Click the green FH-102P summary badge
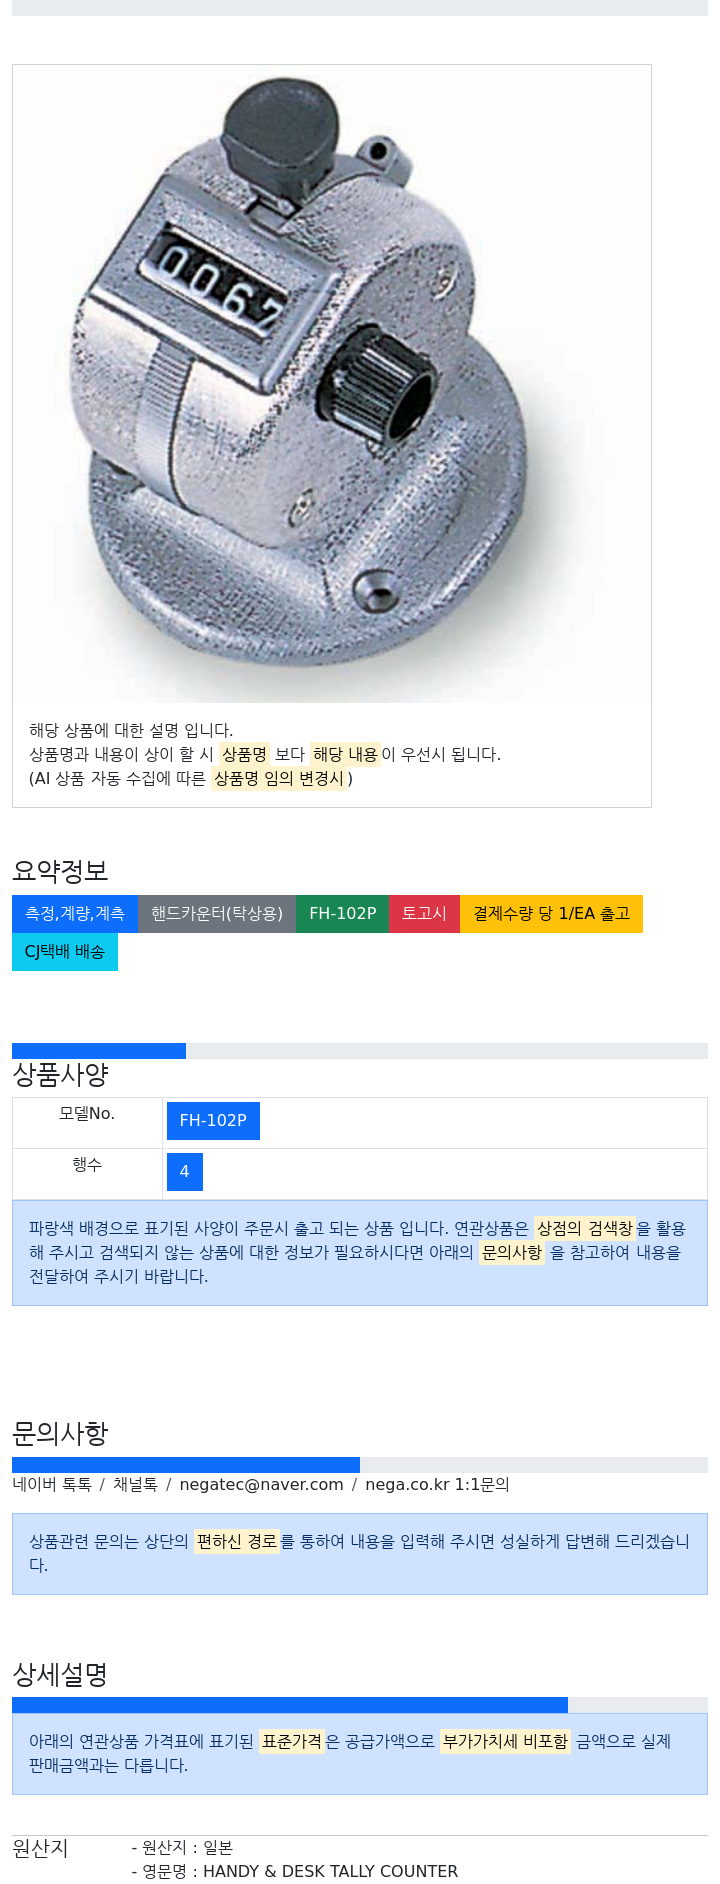 point(343,914)
